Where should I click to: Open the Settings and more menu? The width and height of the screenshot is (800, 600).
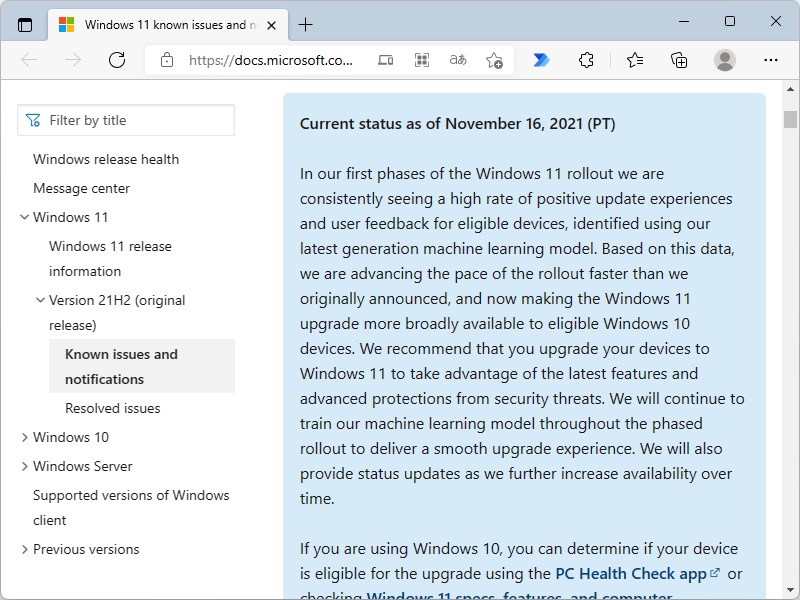(771, 60)
